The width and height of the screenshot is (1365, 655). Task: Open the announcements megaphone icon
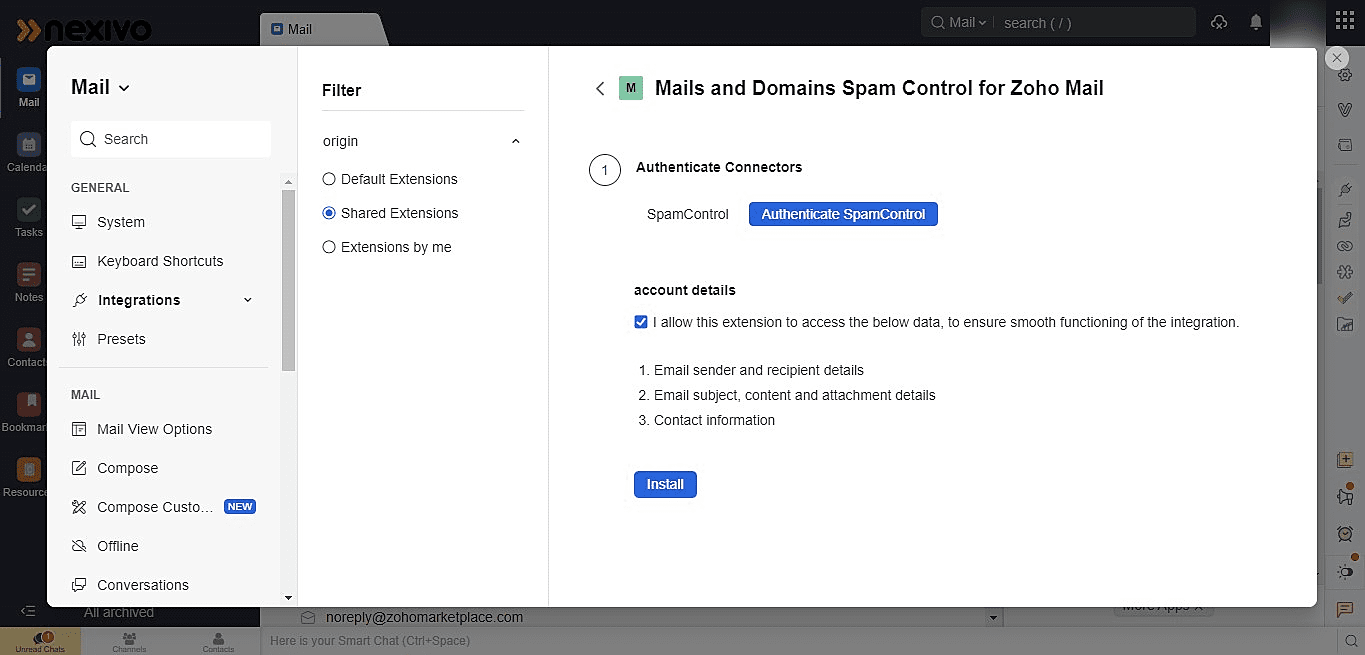[x=1345, y=497]
